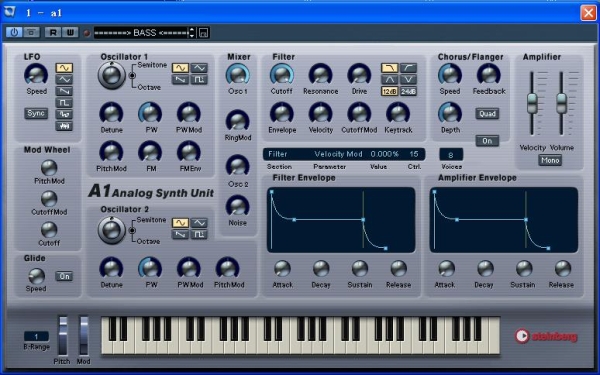Select the LFO sine waveform icon

64,68
